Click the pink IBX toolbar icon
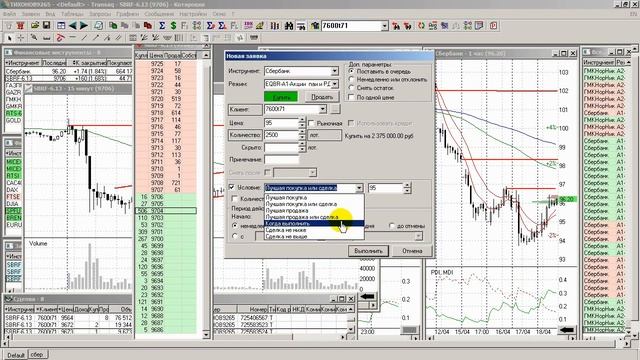Viewport: 640px width, 360px height. (x=248, y=25)
